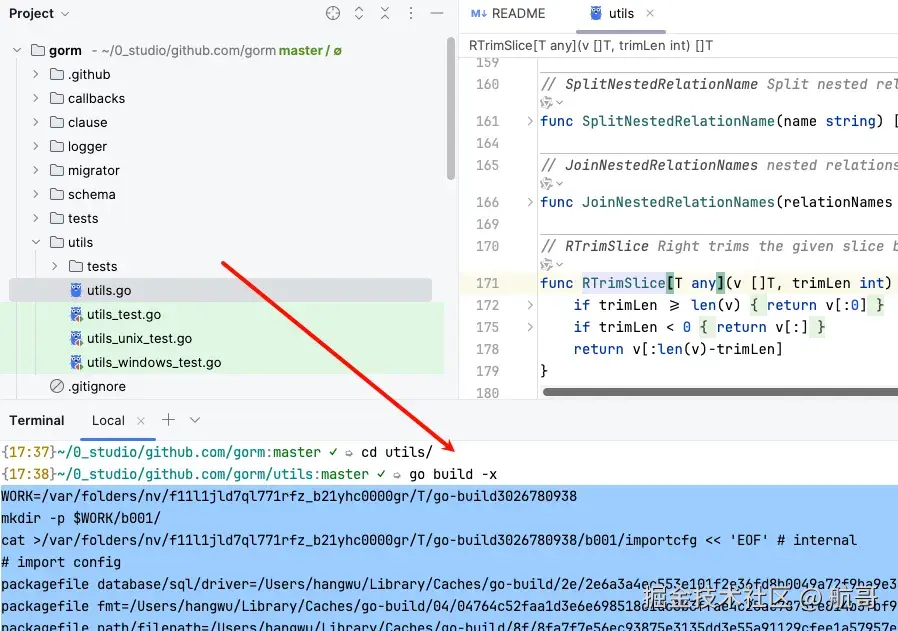Click the Project panel vertical scrollbar
This screenshot has width=898, height=631.
(451, 109)
